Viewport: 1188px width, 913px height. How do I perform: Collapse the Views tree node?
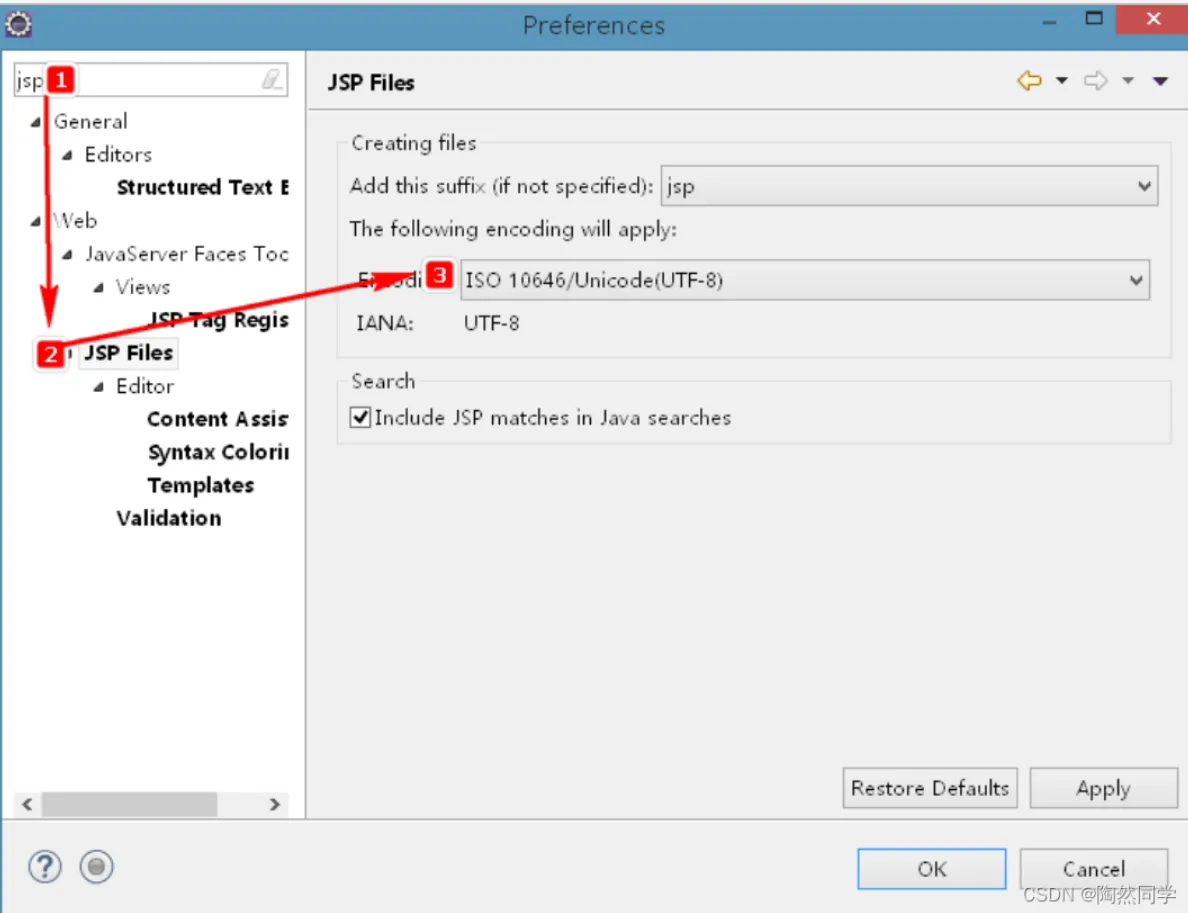click(x=98, y=288)
